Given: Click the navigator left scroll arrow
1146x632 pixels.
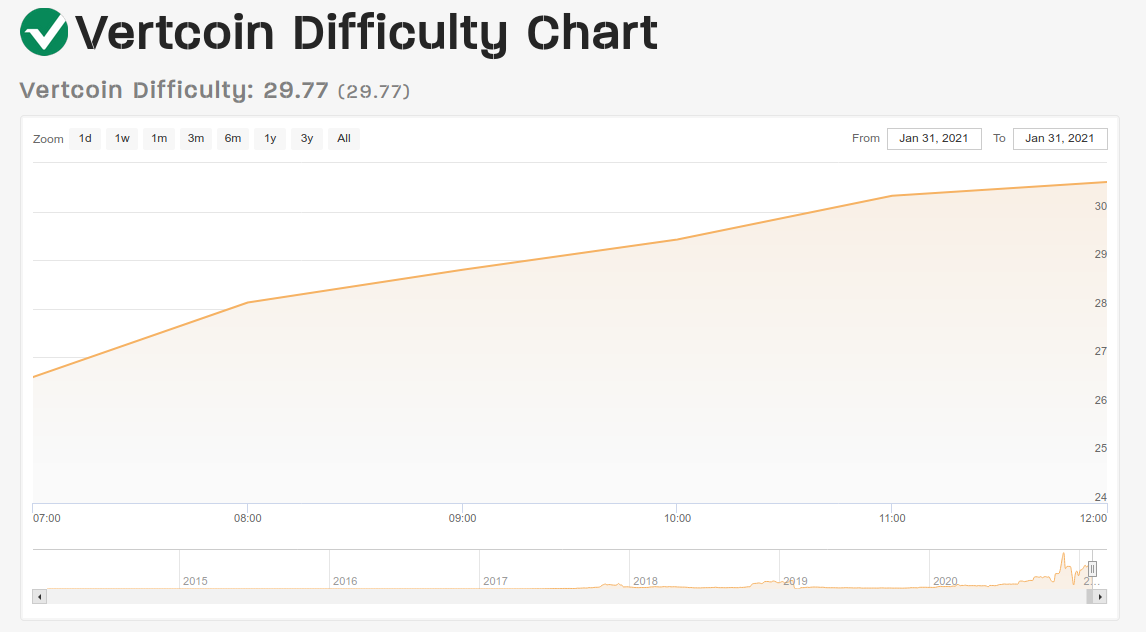Looking at the screenshot, I should (x=39, y=597).
